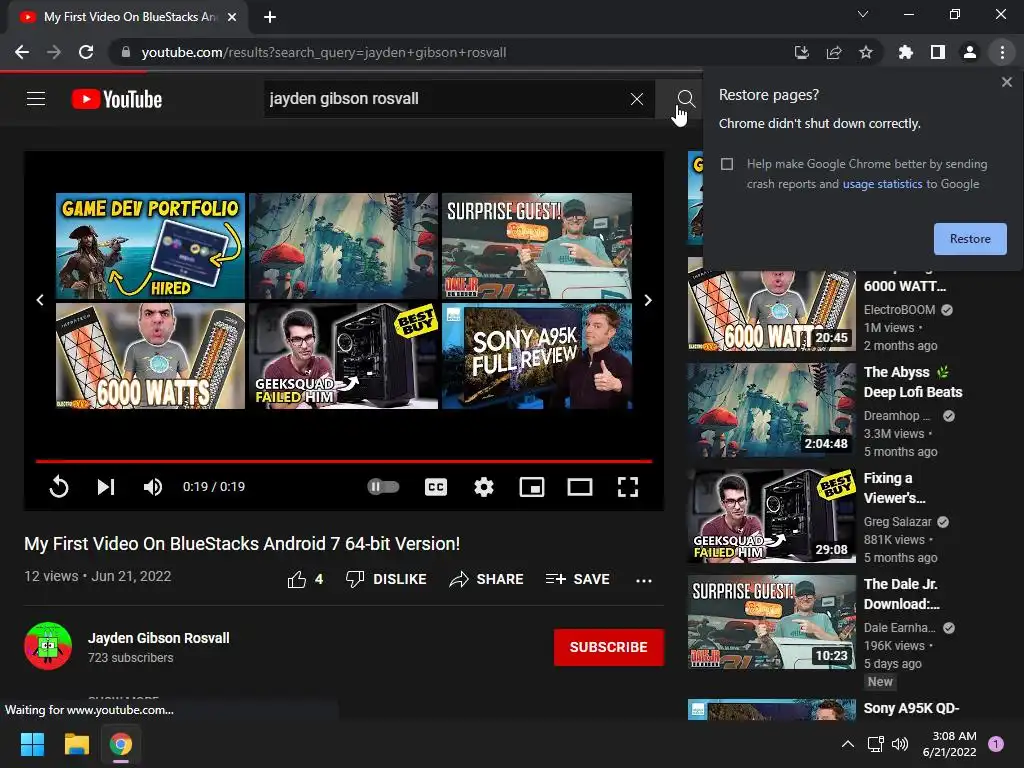Click the DISLIKE button
The height and width of the screenshot is (768, 1024).
(386, 579)
